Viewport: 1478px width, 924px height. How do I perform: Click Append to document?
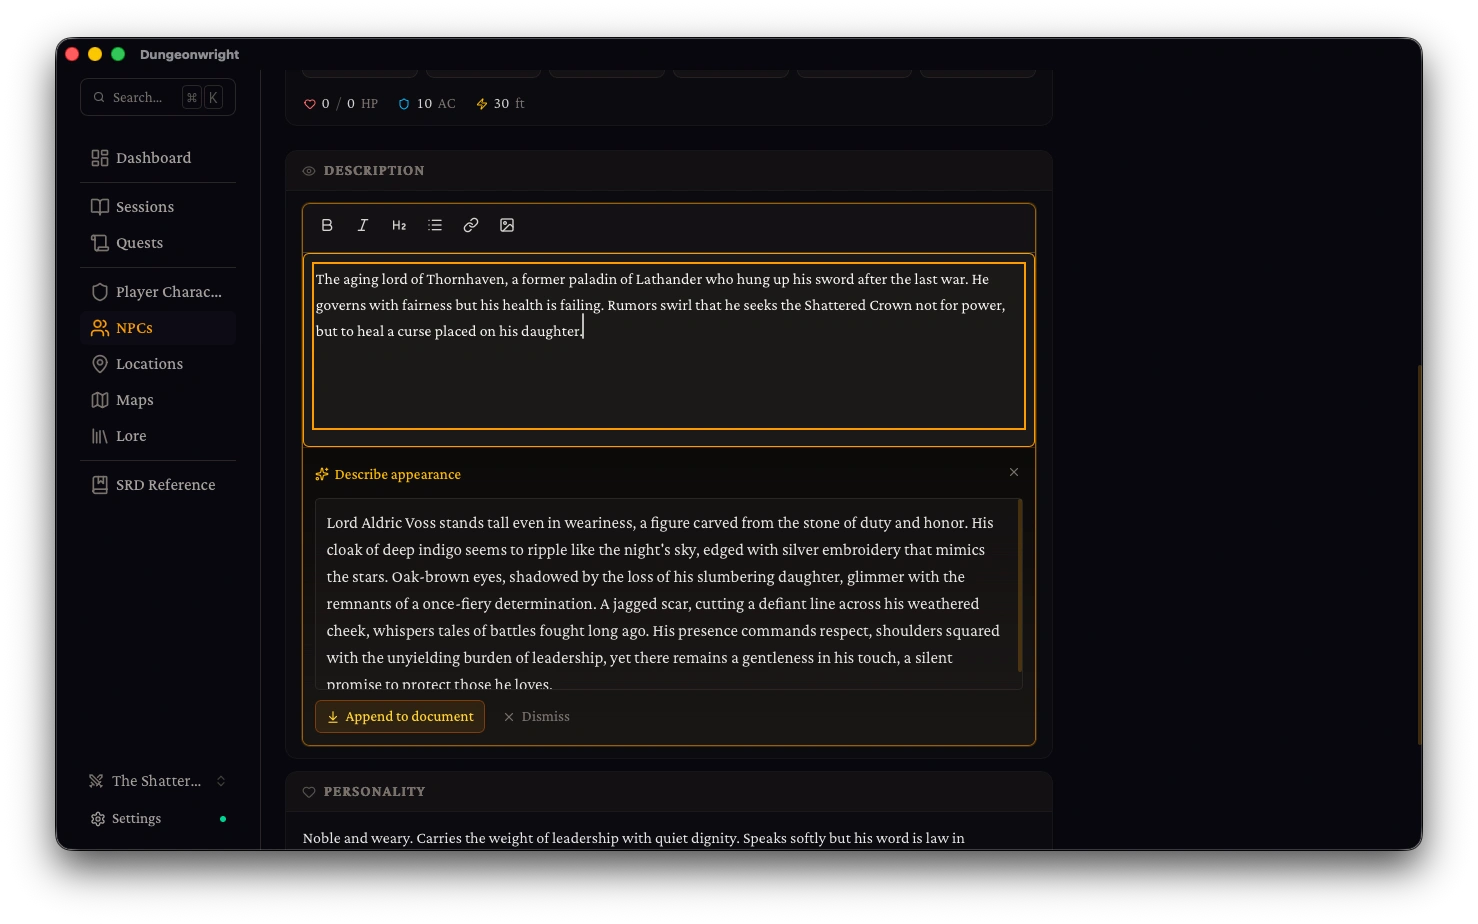399,716
